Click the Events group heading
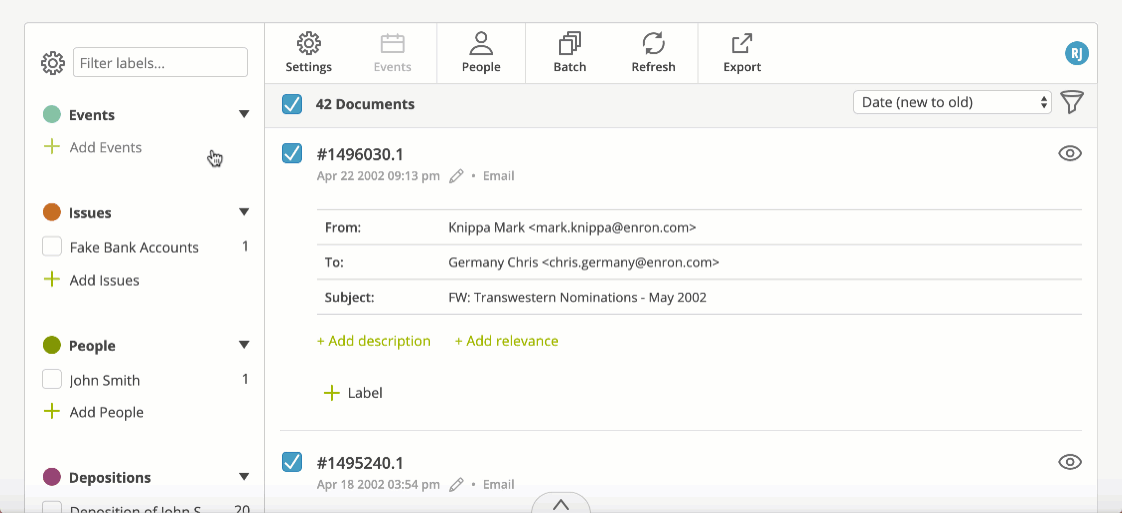1122x513 pixels. 92,115
